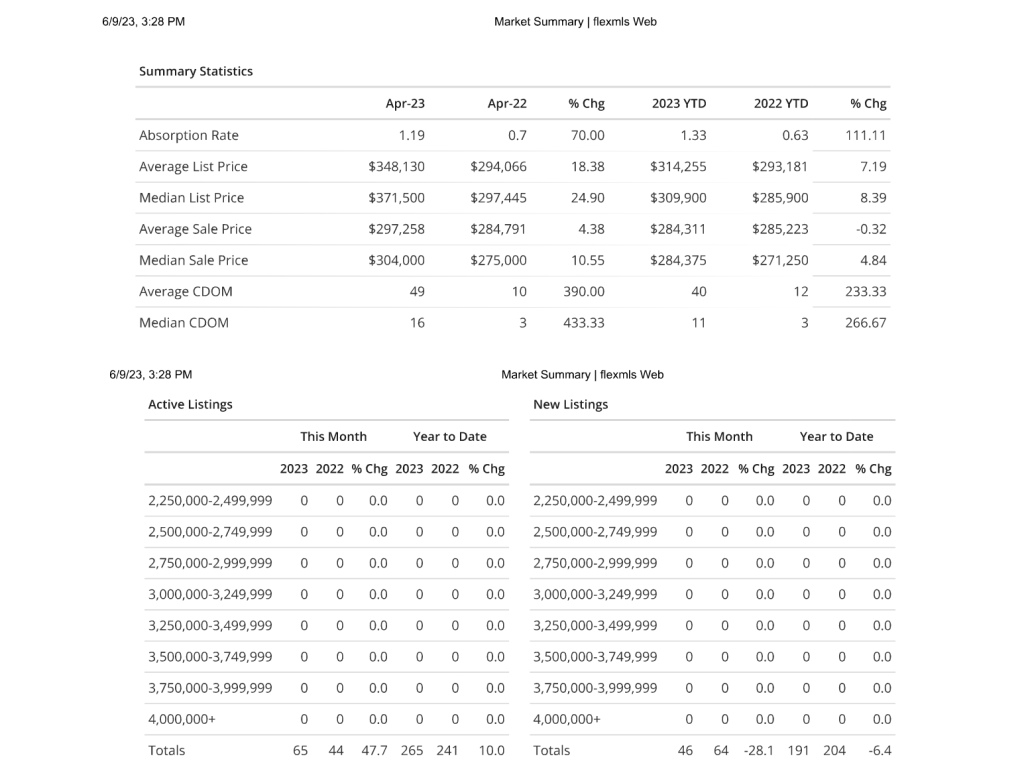This screenshot has height=781, width=1024.
Task: Click the Average CDOM row label
Action: (x=185, y=292)
